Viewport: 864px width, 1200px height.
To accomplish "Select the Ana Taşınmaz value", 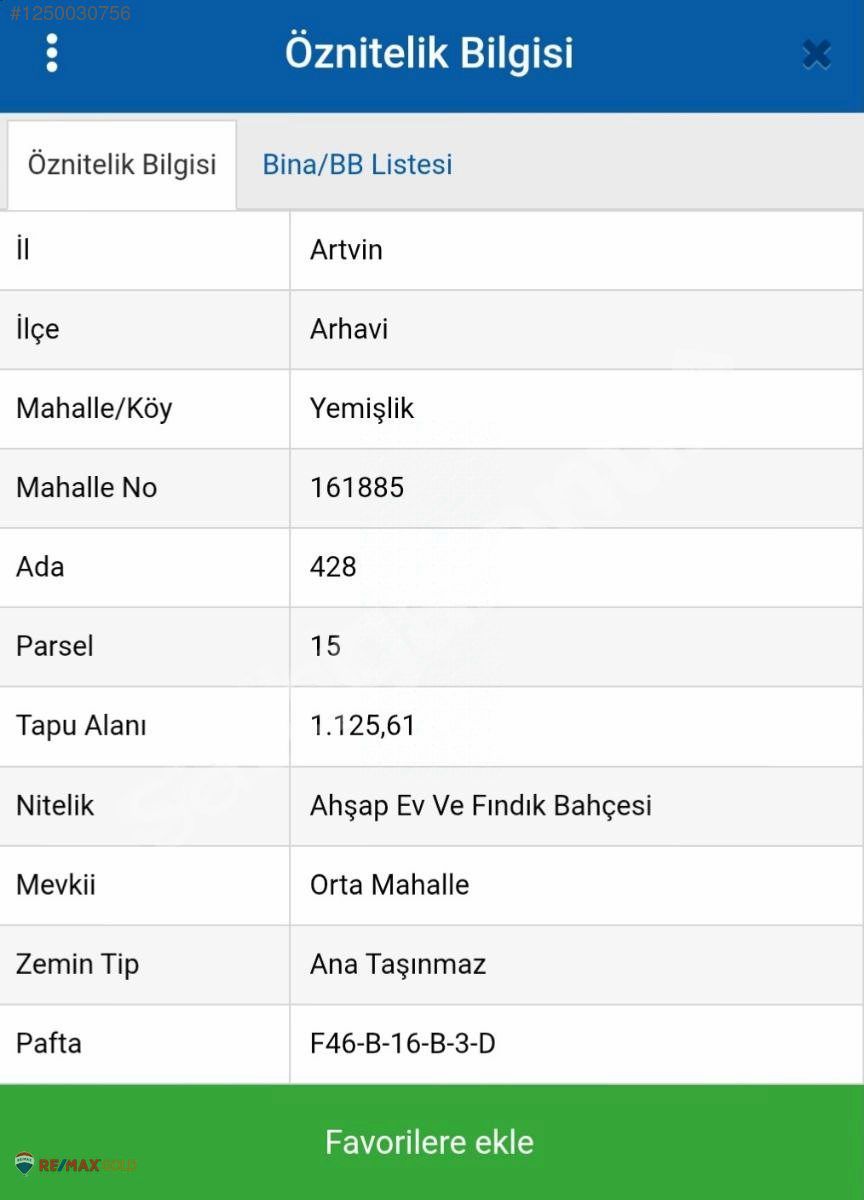I will [398, 964].
